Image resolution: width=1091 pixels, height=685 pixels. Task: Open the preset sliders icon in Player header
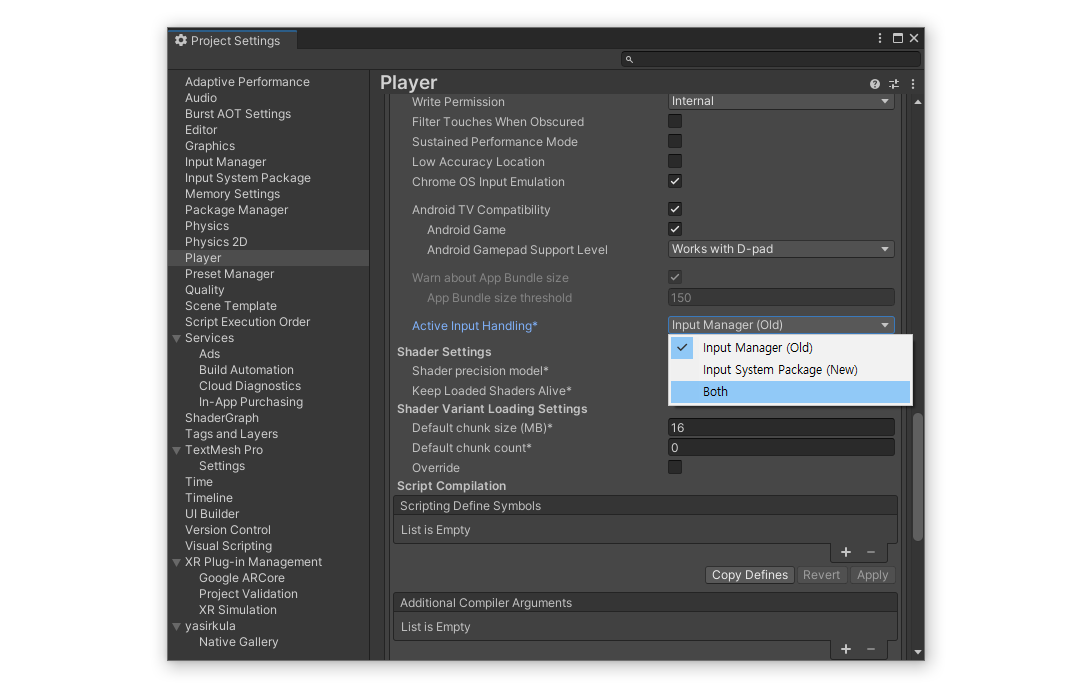pos(894,84)
